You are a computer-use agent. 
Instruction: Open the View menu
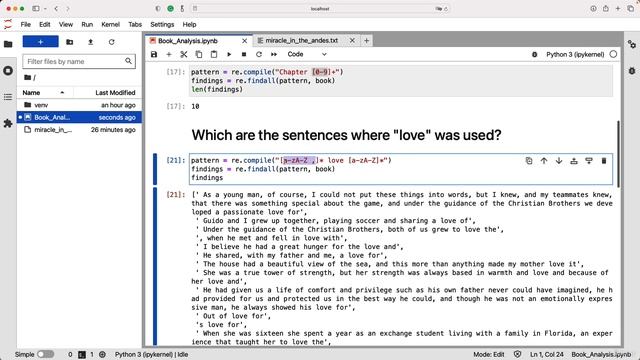tap(66, 24)
